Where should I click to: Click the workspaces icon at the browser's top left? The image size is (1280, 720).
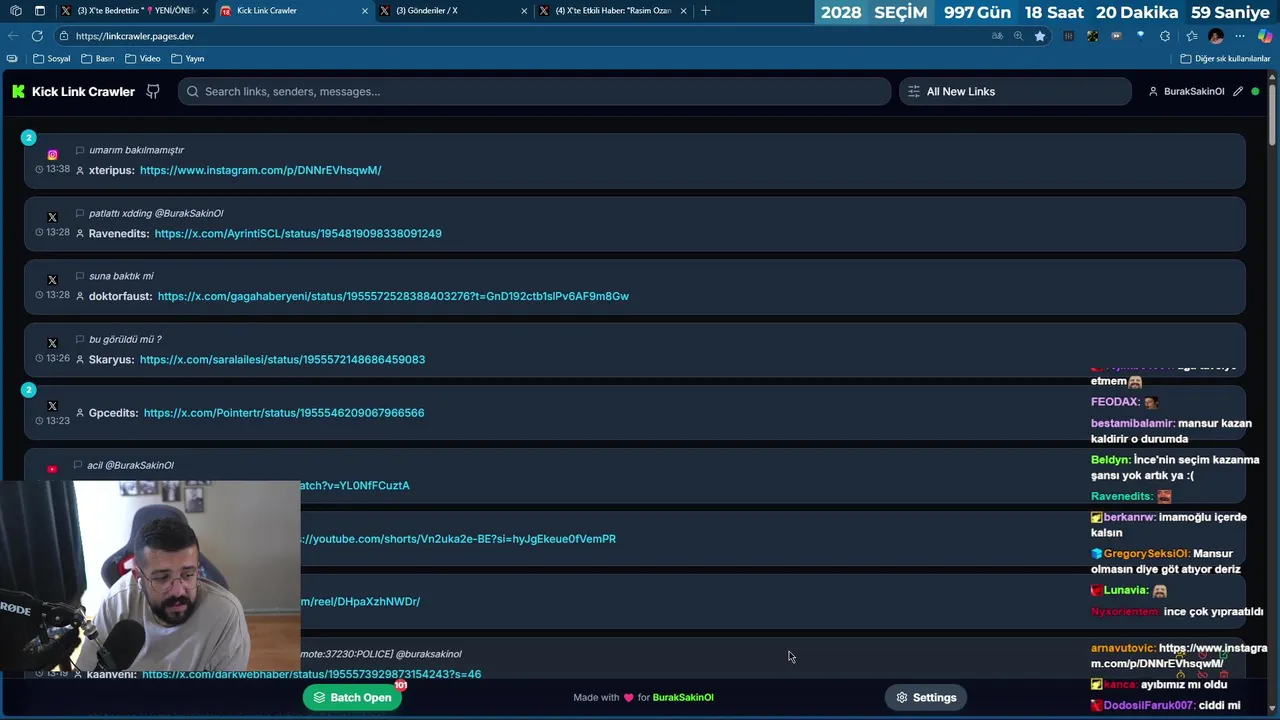[x=15, y=11]
